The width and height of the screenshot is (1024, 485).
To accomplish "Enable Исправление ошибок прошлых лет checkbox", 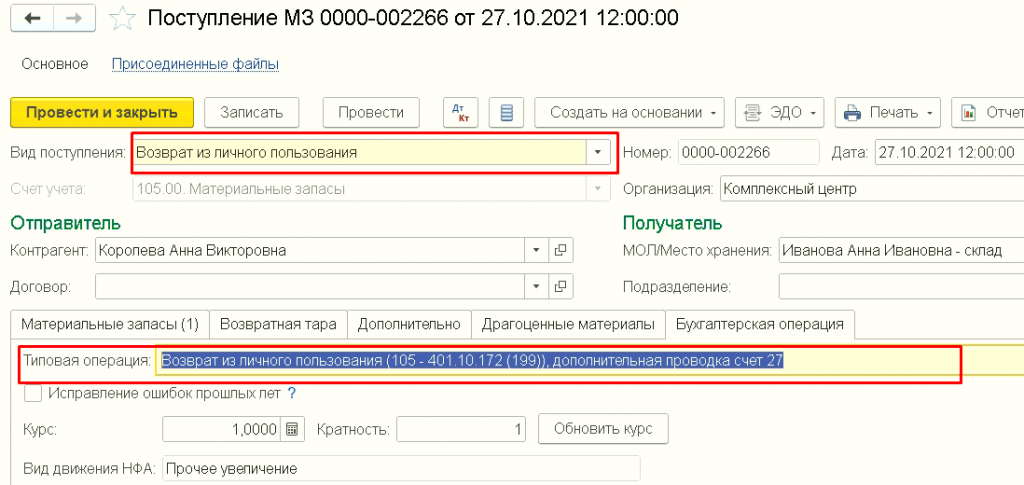I will 33,394.
